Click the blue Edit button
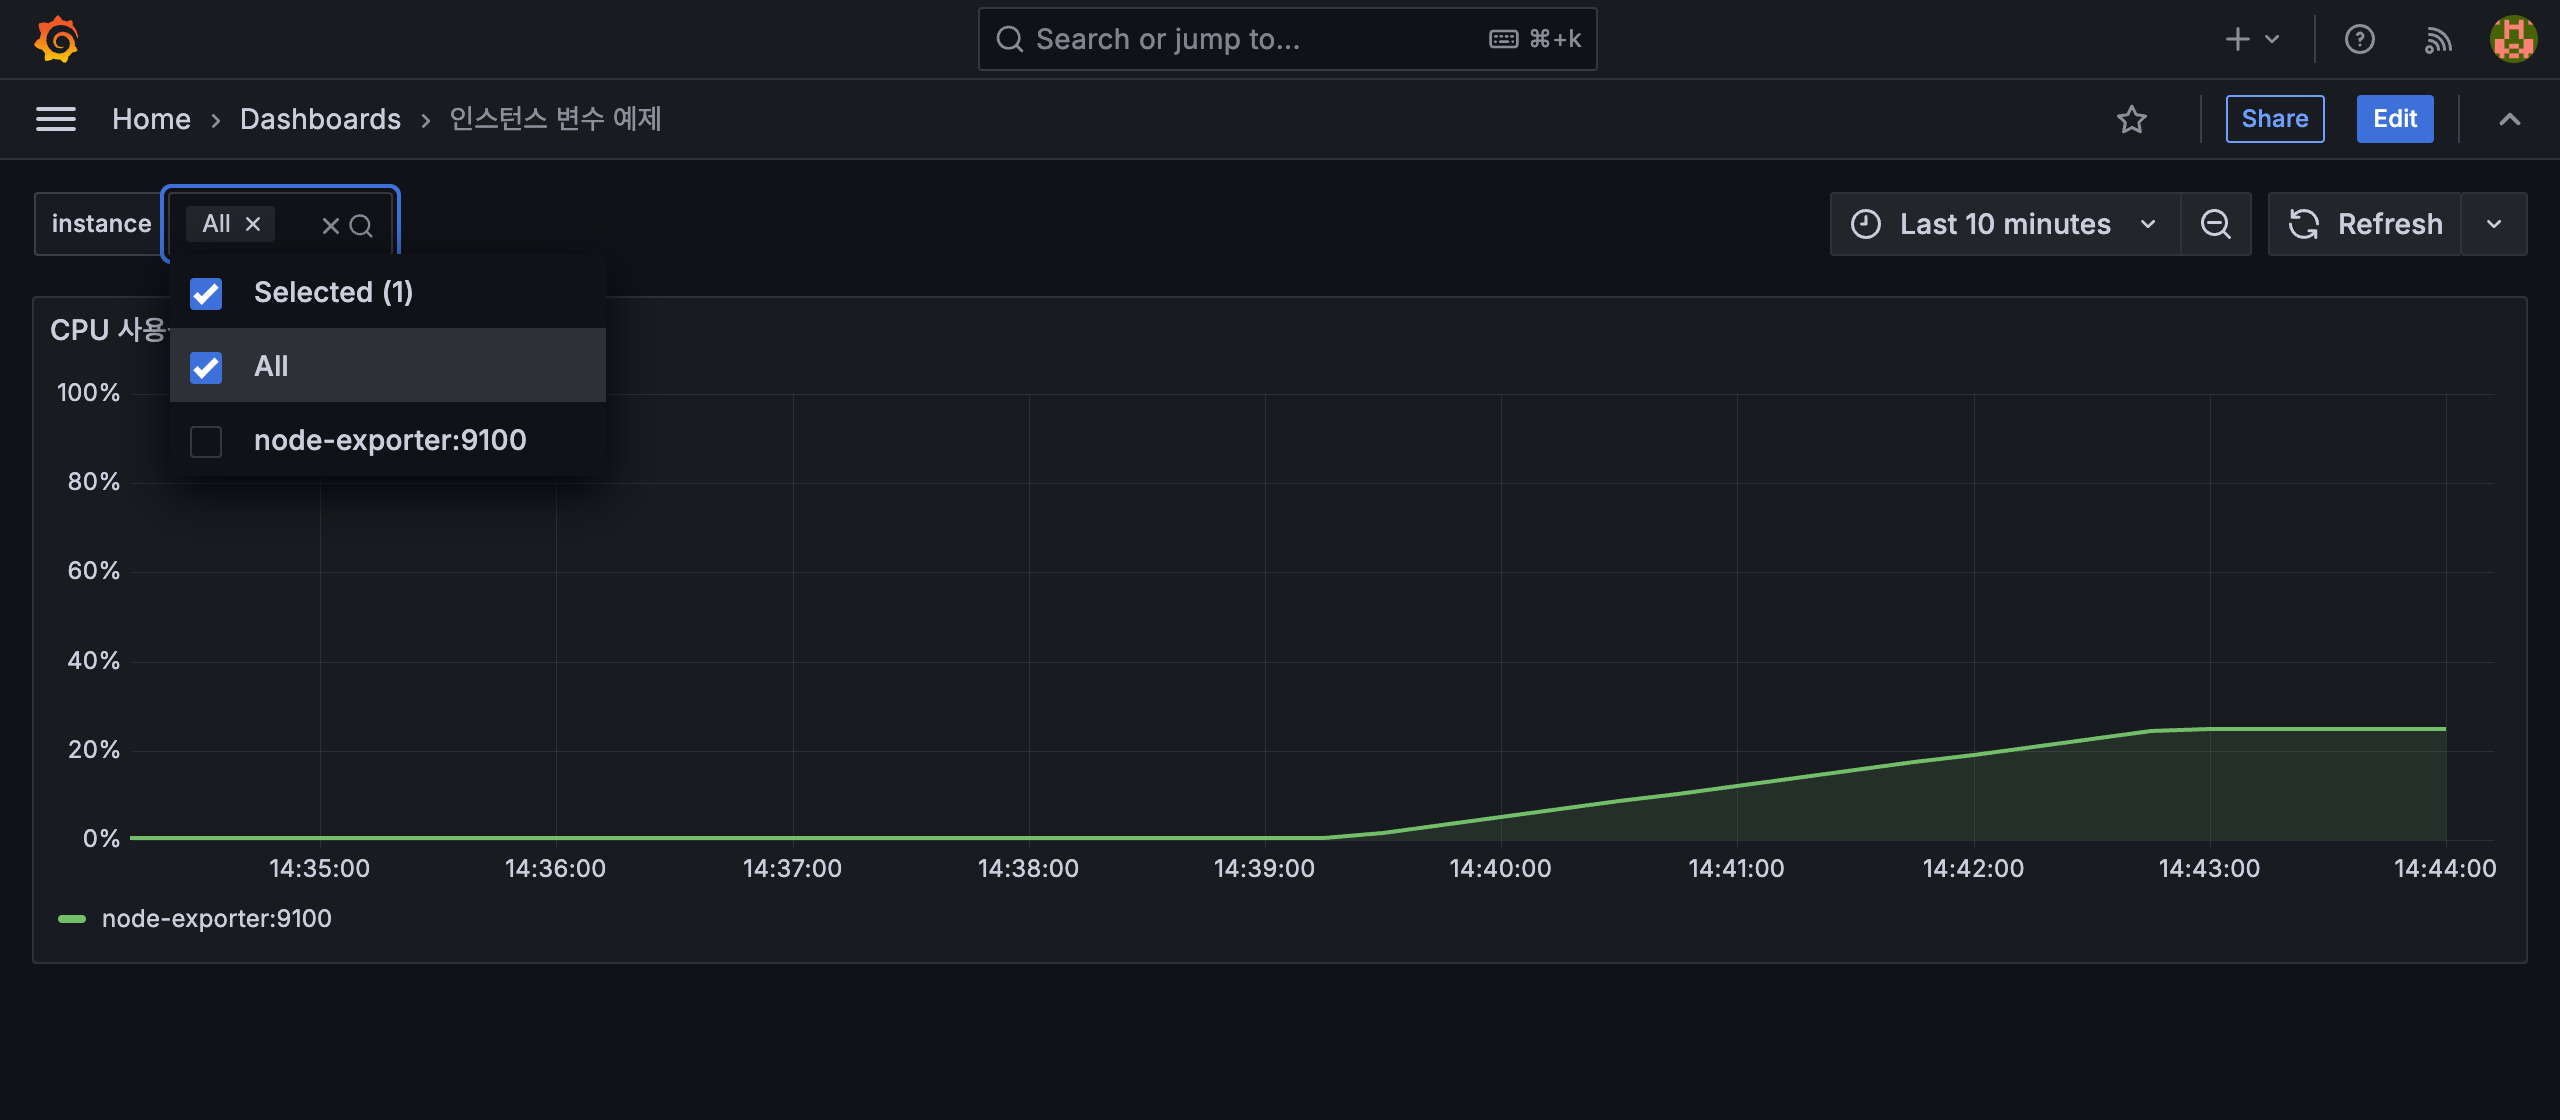This screenshot has width=2560, height=1120. tap(2394, 119)
